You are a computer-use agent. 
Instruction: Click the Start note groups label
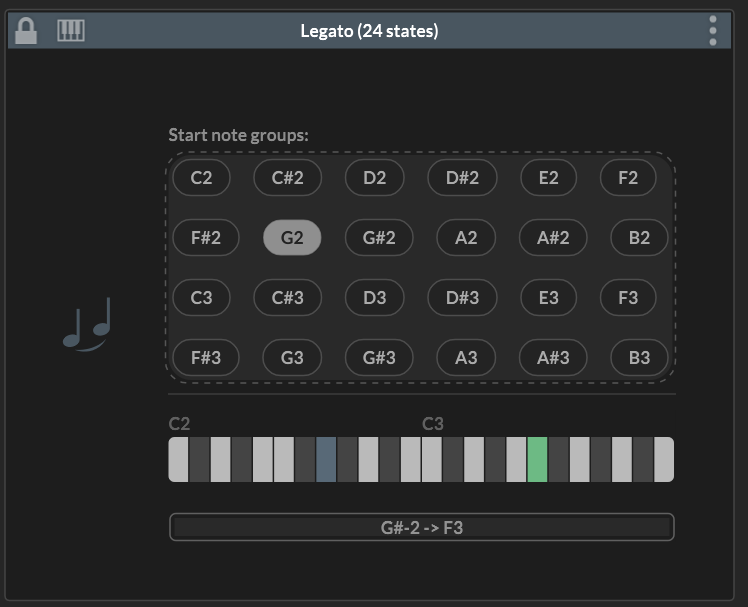[239, 135]
